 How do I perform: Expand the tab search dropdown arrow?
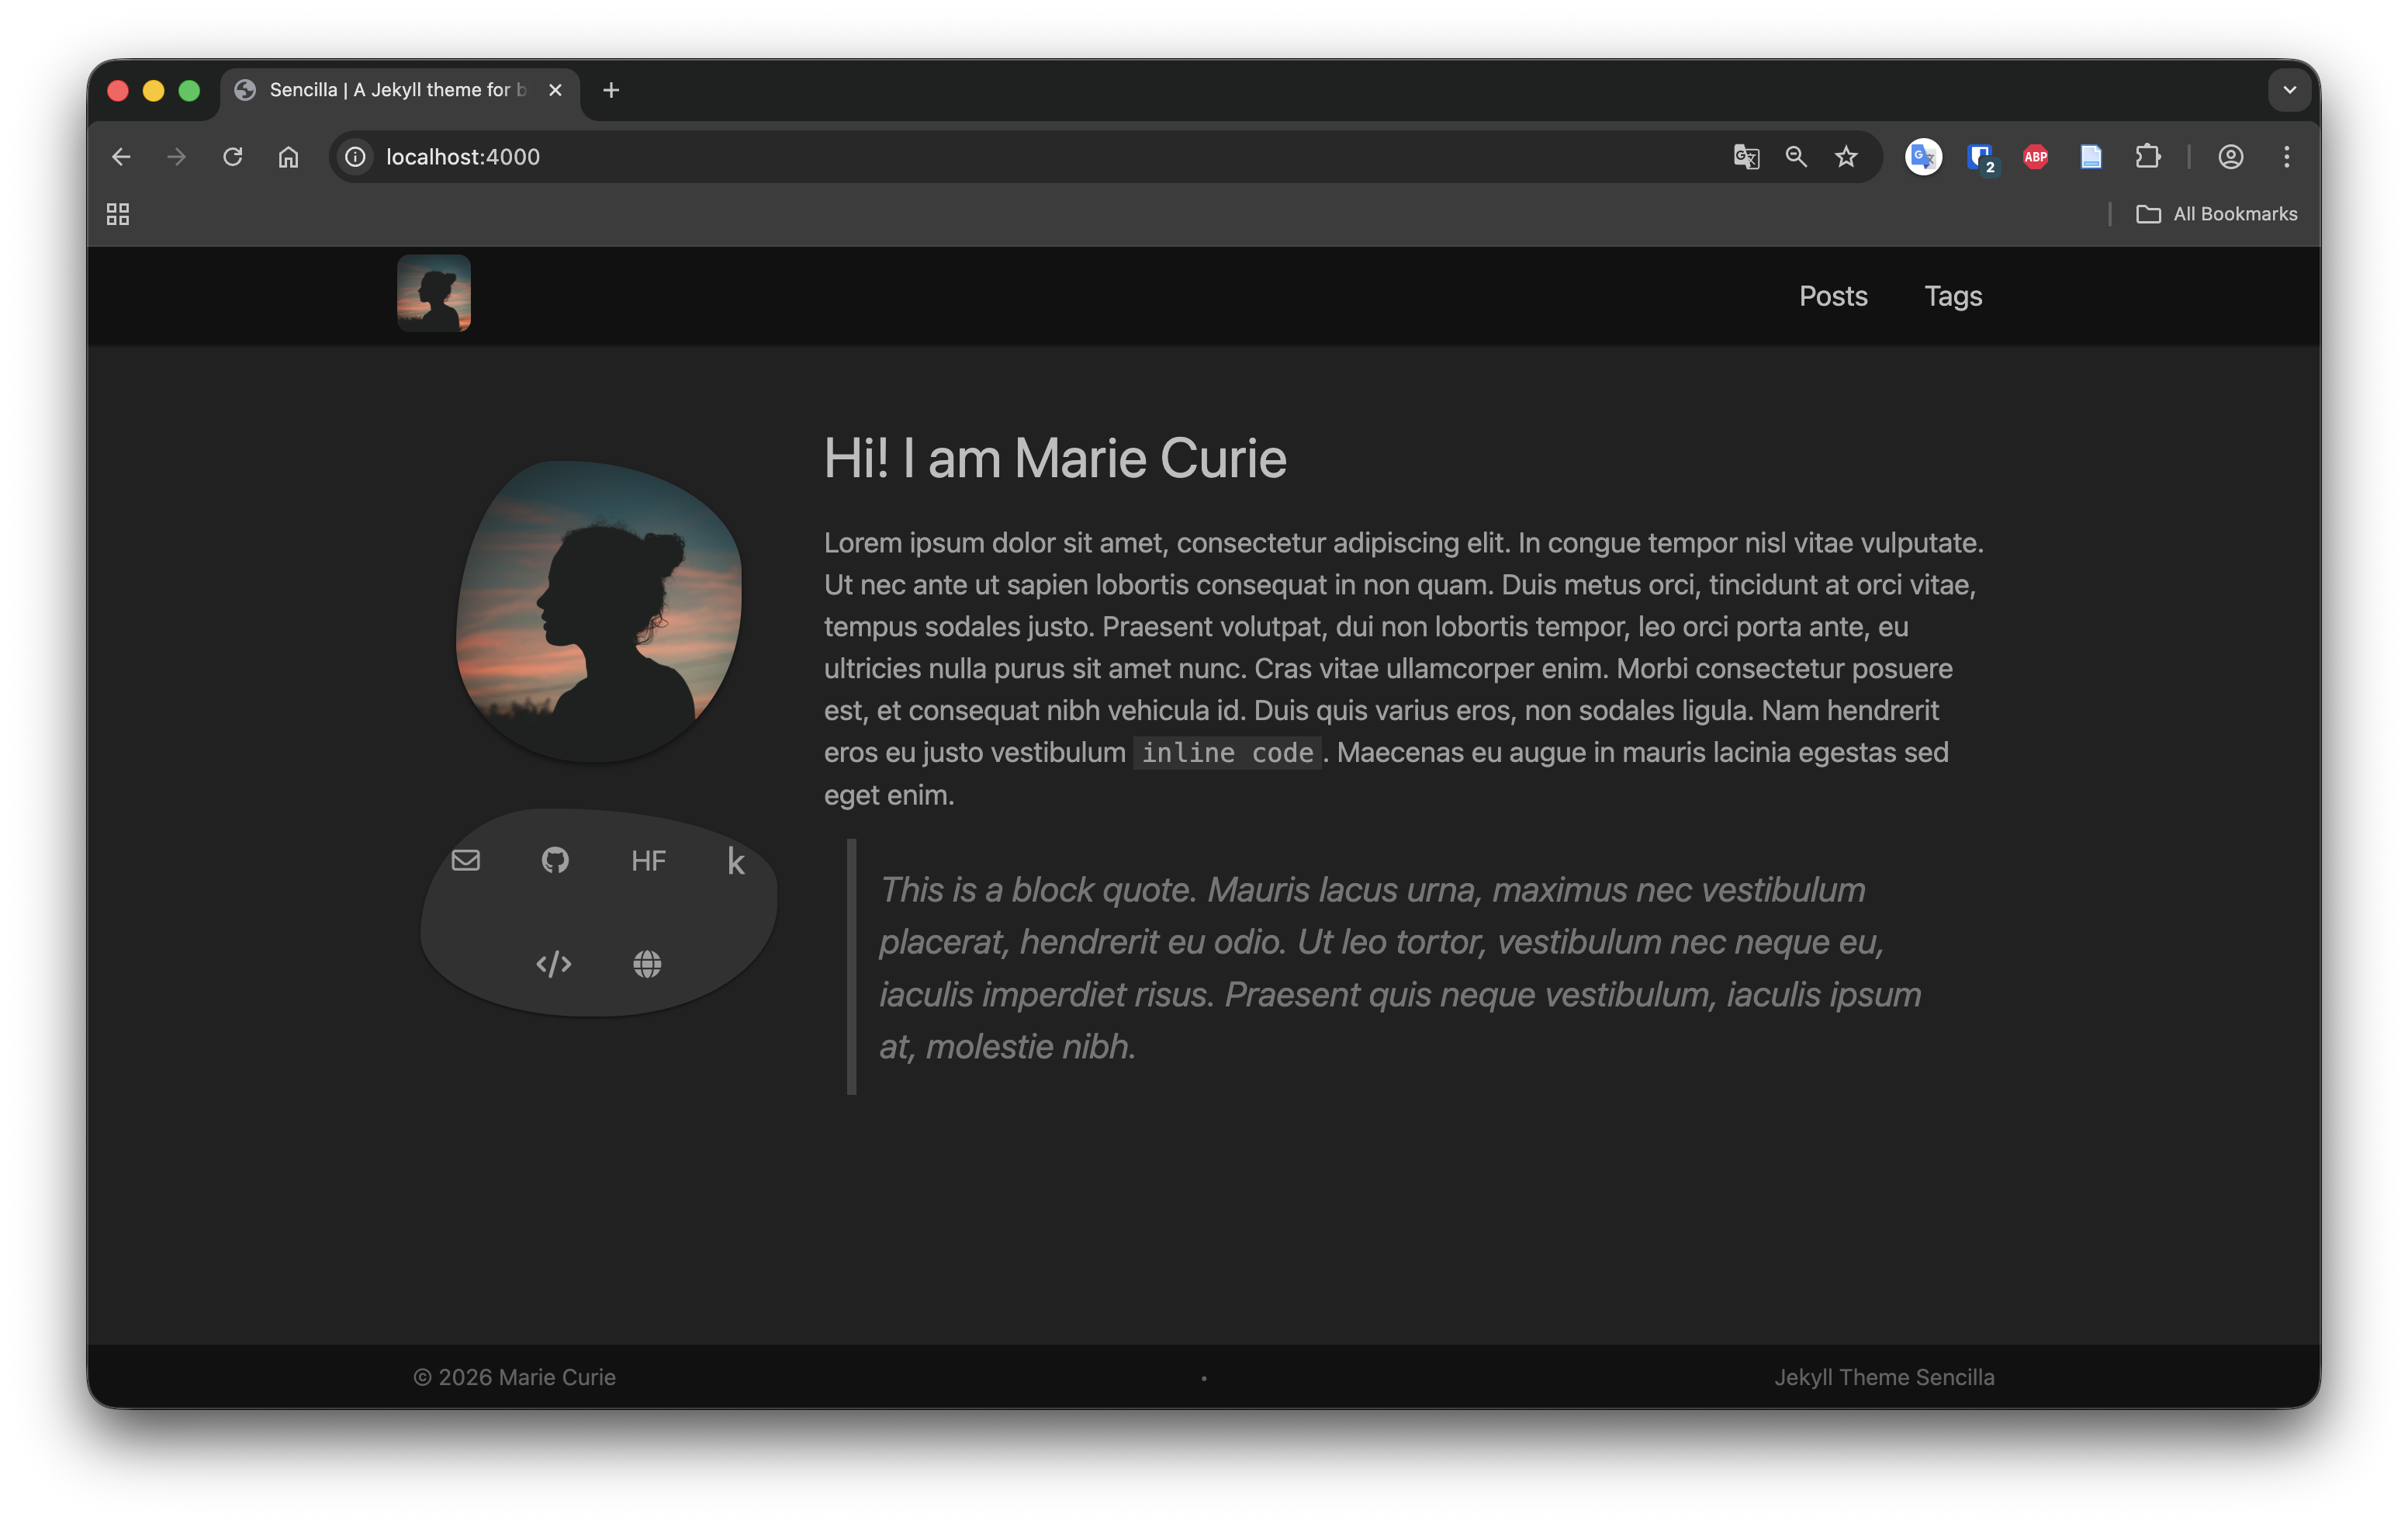[x=2289, y=90]
